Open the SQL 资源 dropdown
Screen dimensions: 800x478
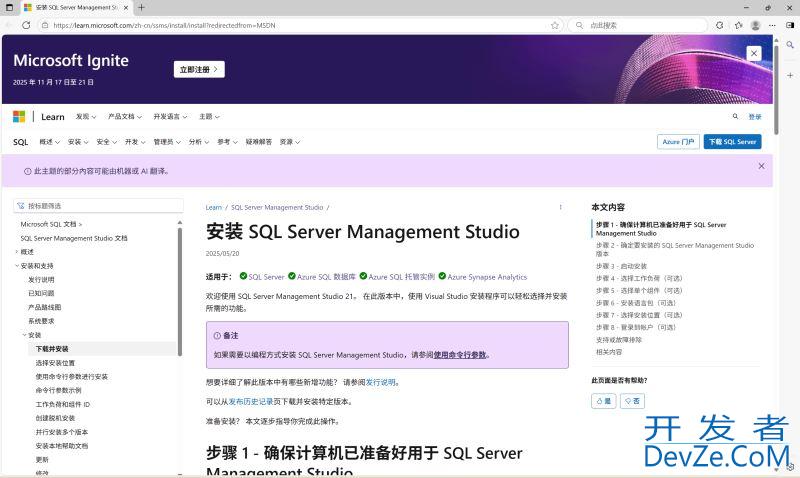click(x=290, y=142)
